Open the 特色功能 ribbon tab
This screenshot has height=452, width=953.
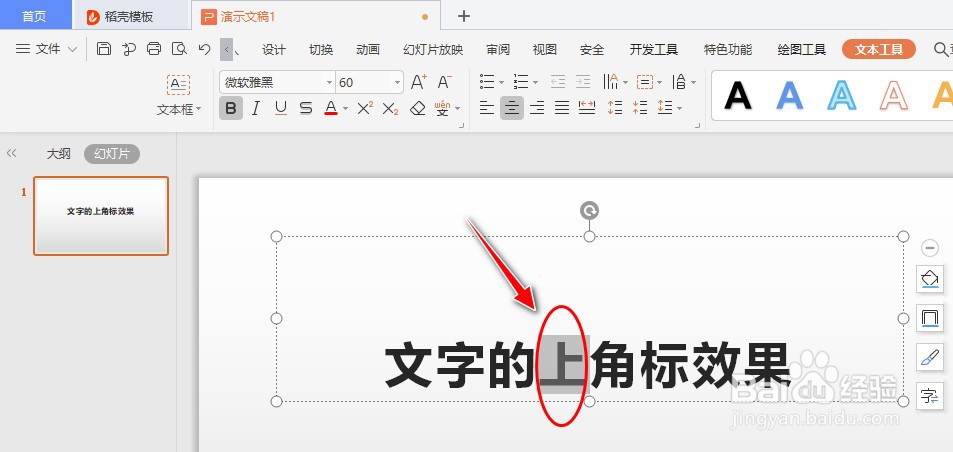coord(728,50)
